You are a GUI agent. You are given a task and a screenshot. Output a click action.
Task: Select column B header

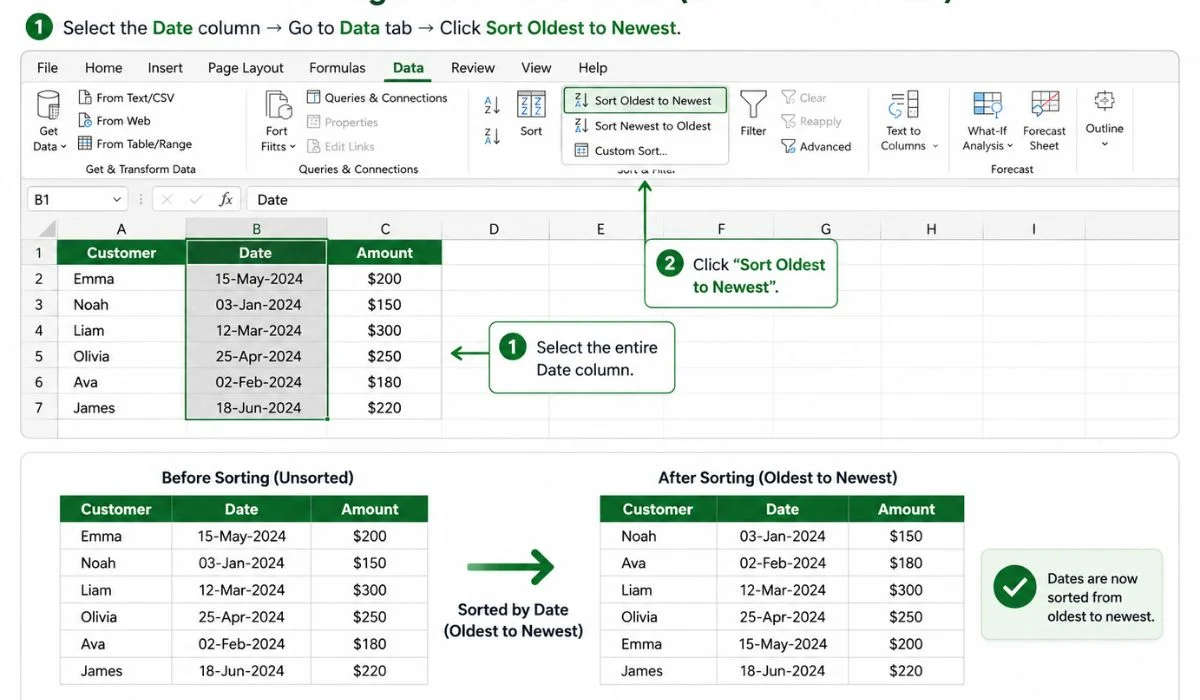click(x=256, y=229)
